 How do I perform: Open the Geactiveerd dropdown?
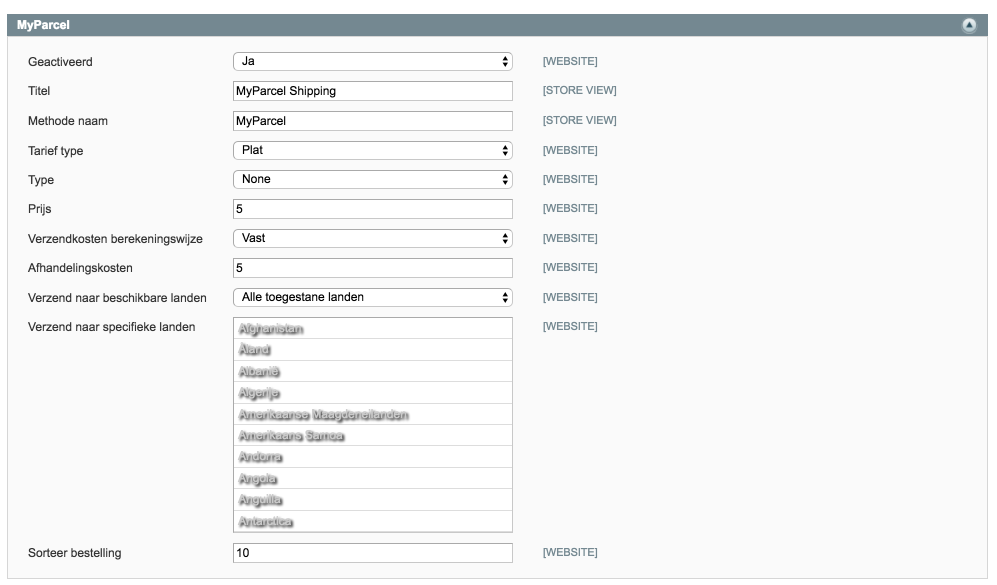point(373,61)
